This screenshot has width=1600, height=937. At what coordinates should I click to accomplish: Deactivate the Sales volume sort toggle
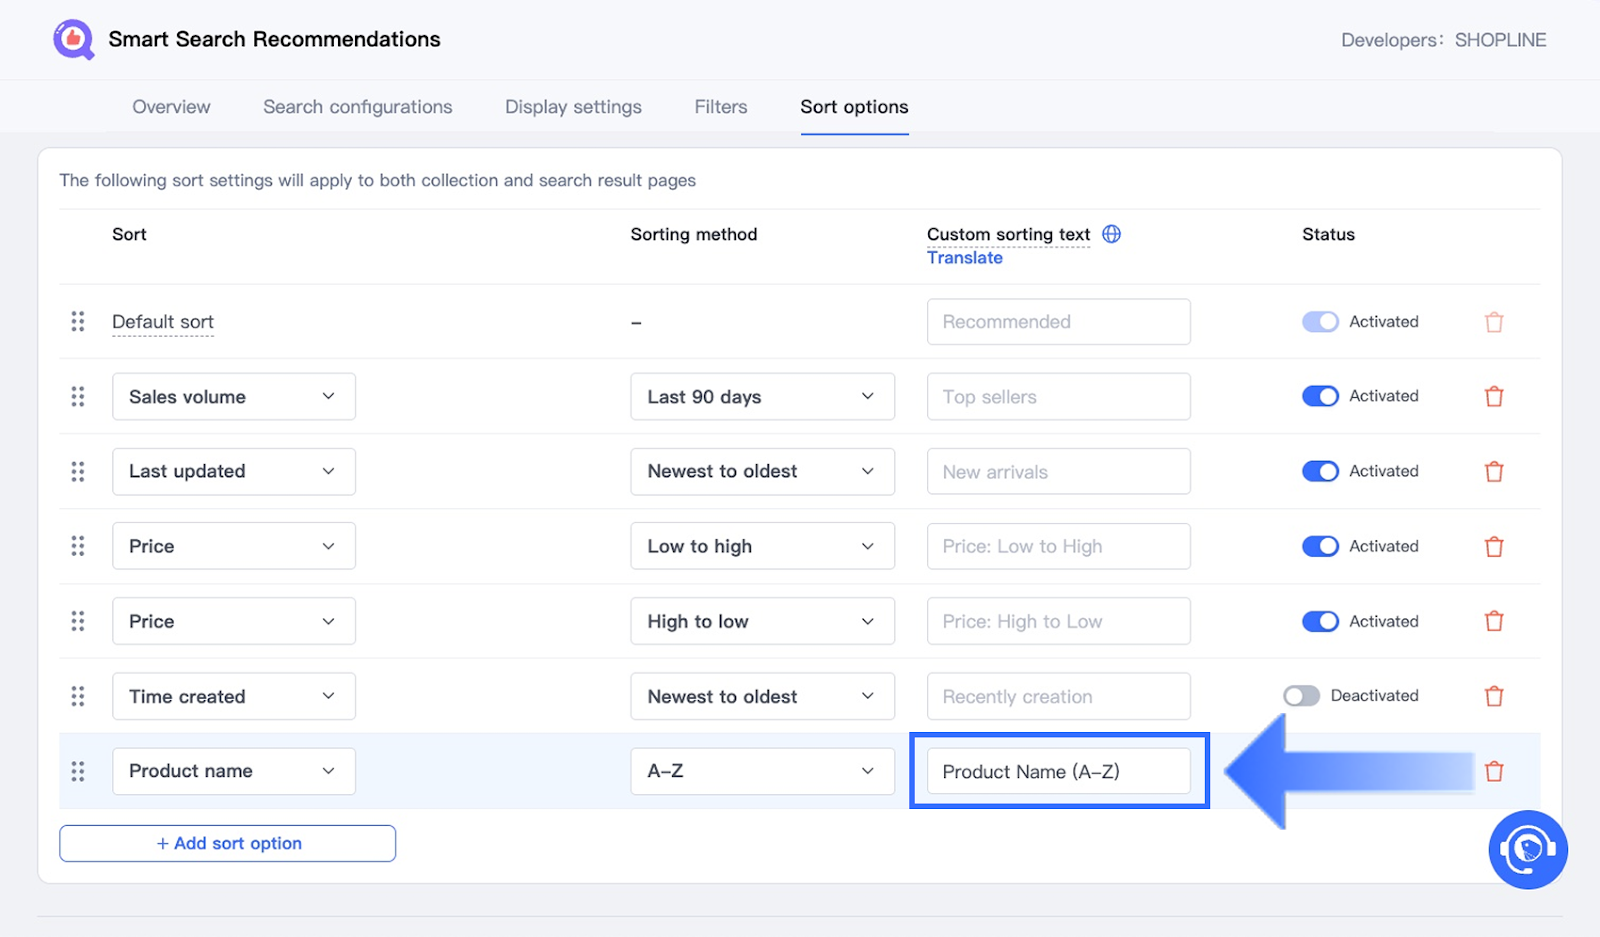1320,396
